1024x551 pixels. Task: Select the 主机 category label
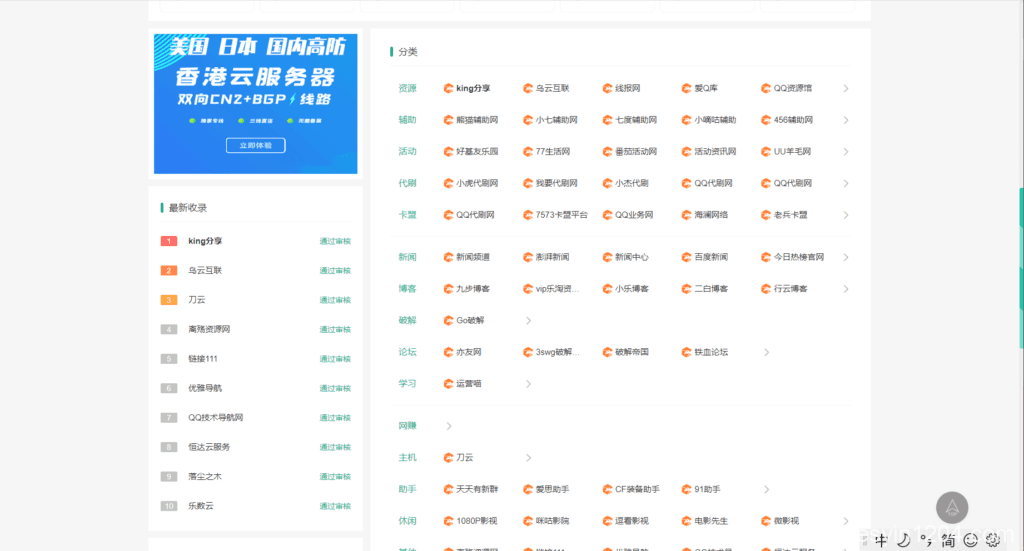click(407, 458)
